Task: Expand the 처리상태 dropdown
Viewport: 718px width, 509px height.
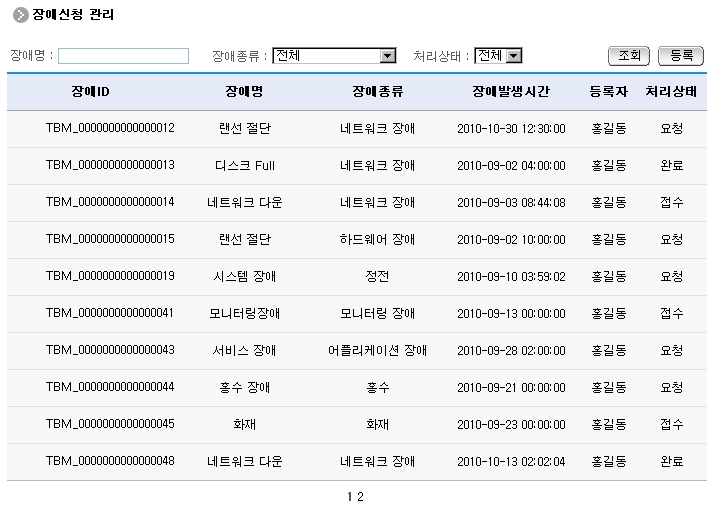Action: 514,56
